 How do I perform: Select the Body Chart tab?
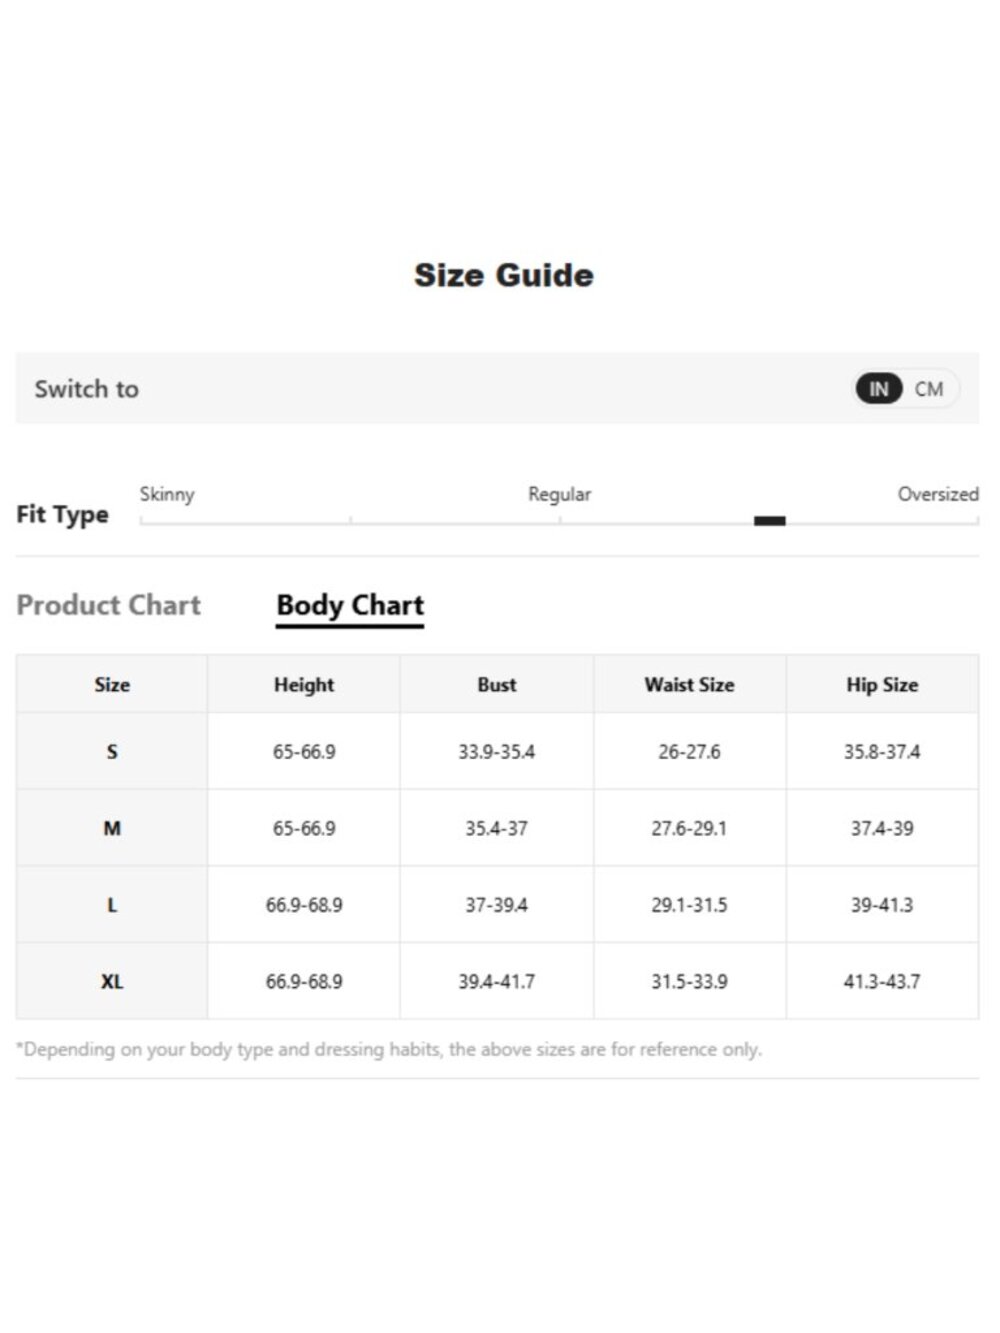coord(350,606)
